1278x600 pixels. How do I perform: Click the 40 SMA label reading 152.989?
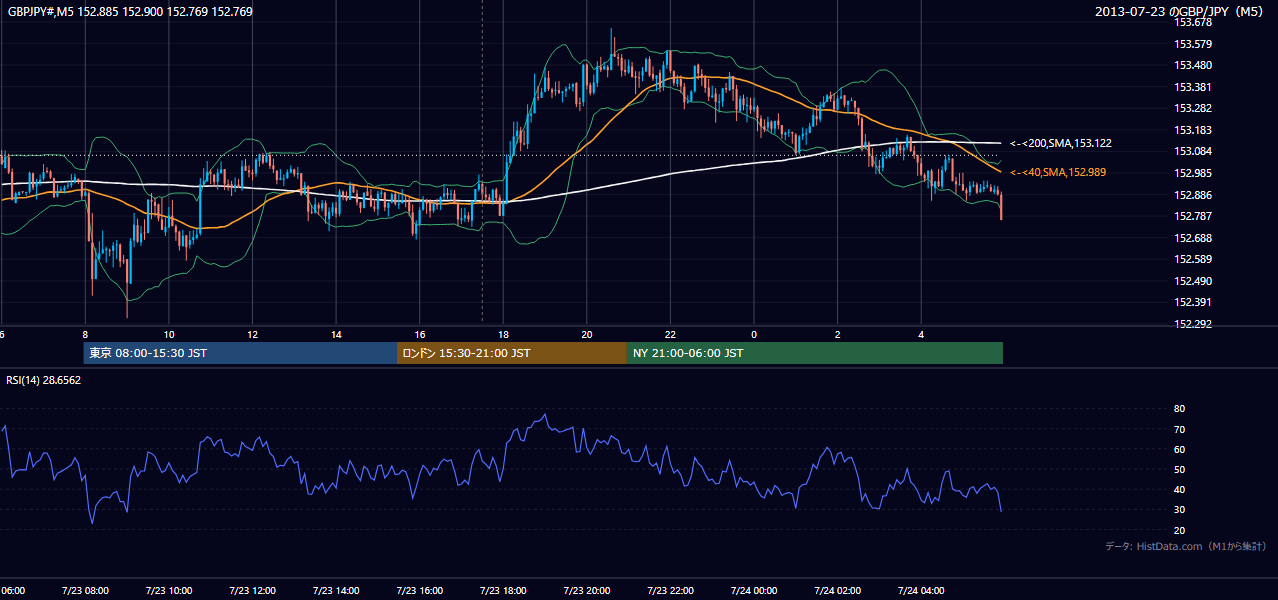coord(1058,173)
